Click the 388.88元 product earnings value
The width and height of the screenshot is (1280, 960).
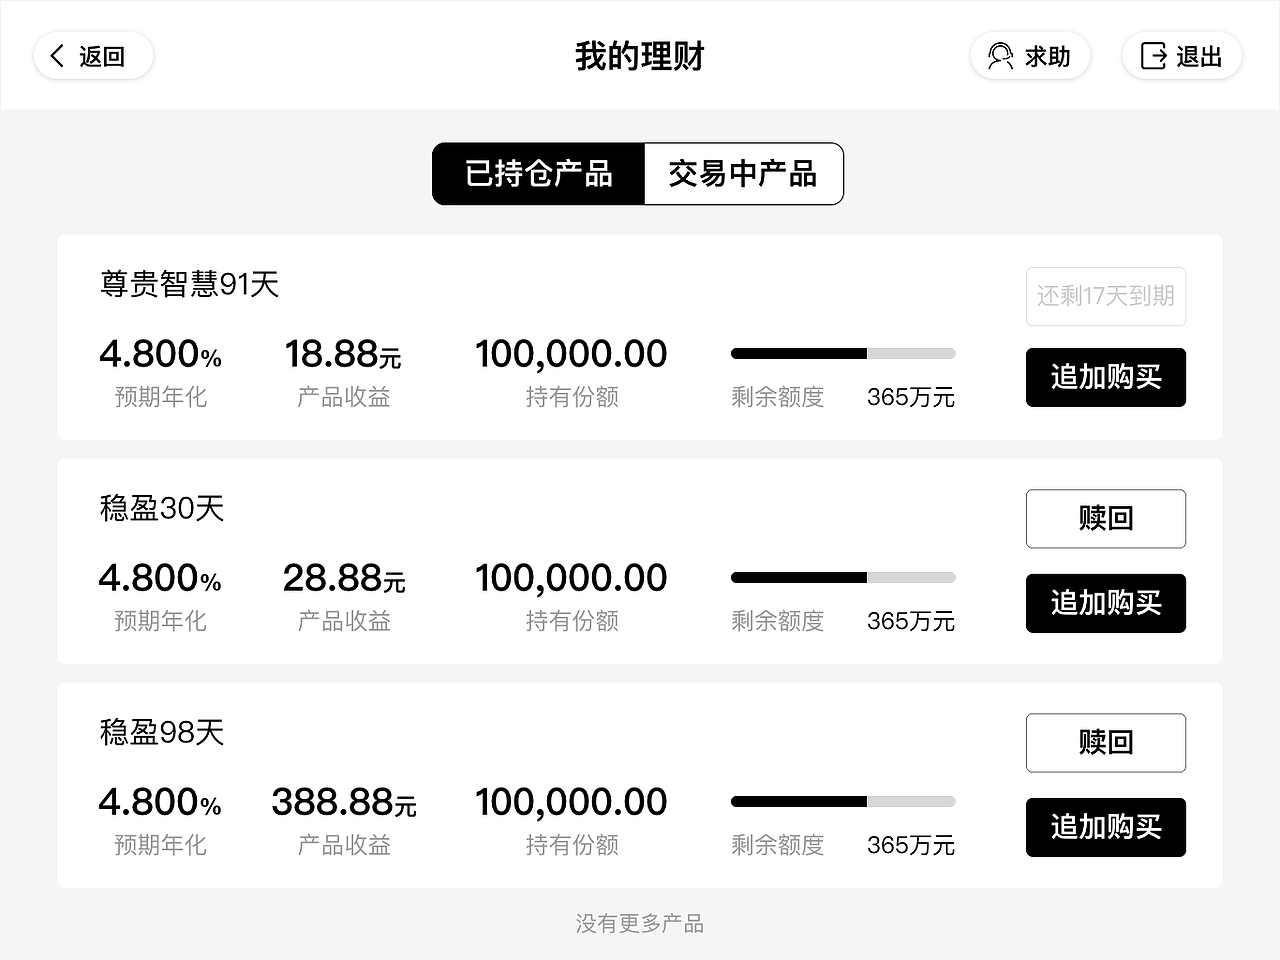coord(343,802)
